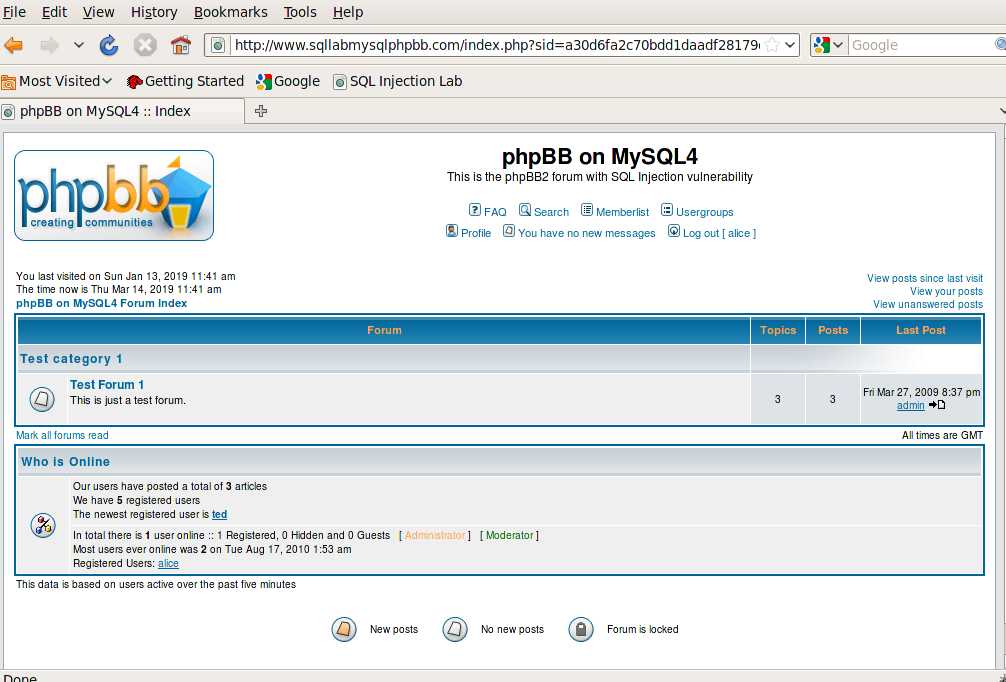This screenshot has height=682, width=1006.
Task: Open the FAQ link
Action: (495, 212)
